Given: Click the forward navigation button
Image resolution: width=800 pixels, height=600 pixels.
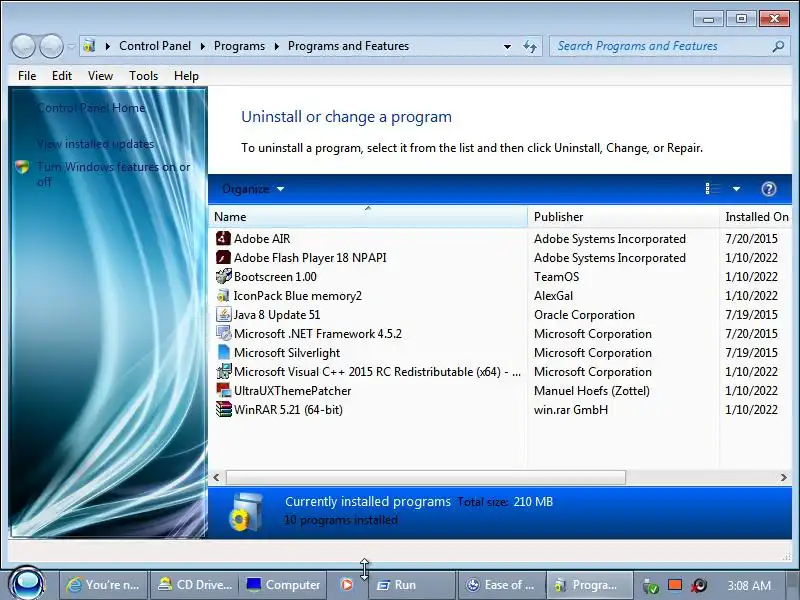Looking at the screenshot, I should (x=52, y=46).
